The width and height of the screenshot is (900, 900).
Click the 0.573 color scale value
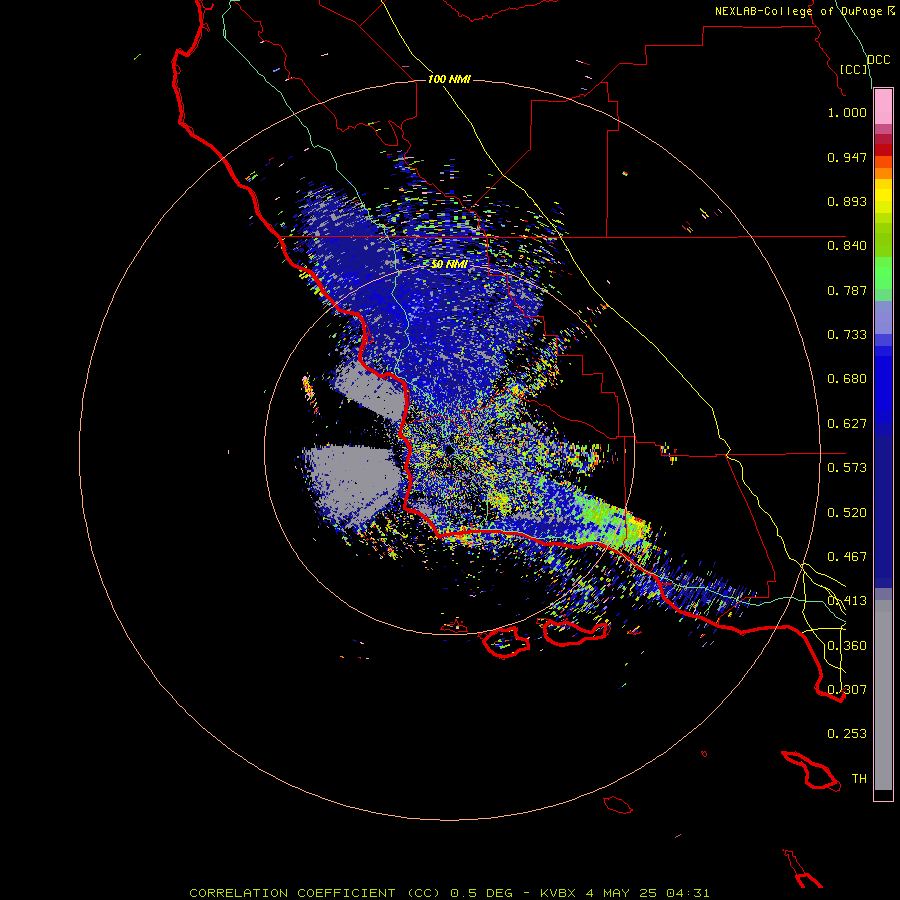tap(847, 468)
